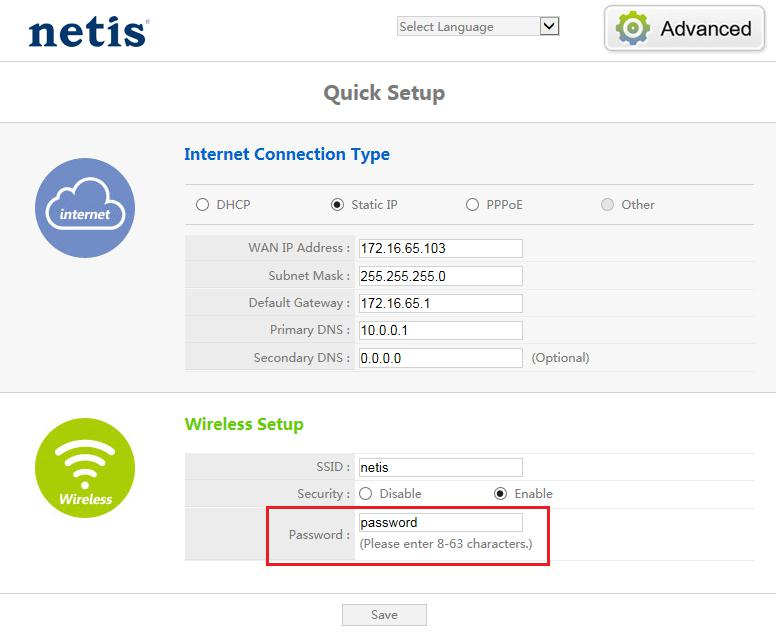This screenshot has width=776, height=632.
Task: Save the Quick Setup settings
Action: click(384, 615)
